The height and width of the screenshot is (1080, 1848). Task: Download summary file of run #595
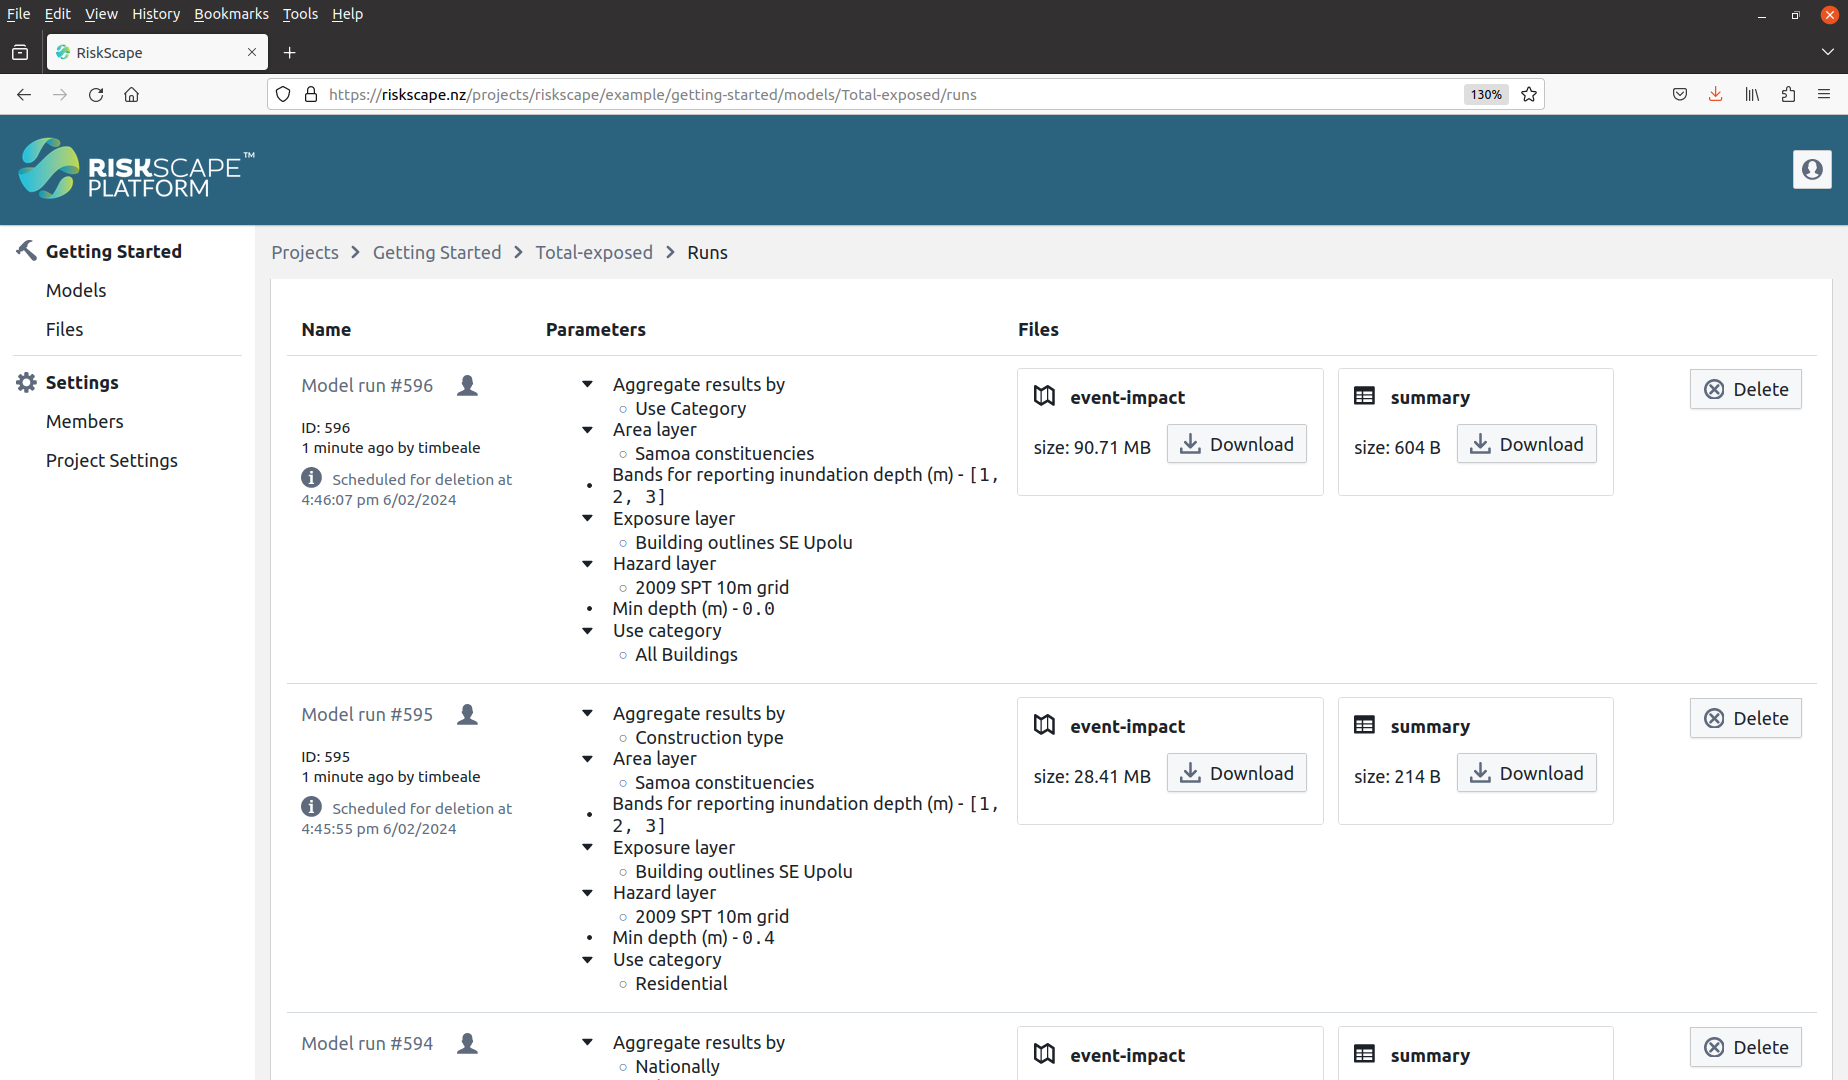(x=1526, y=773)
